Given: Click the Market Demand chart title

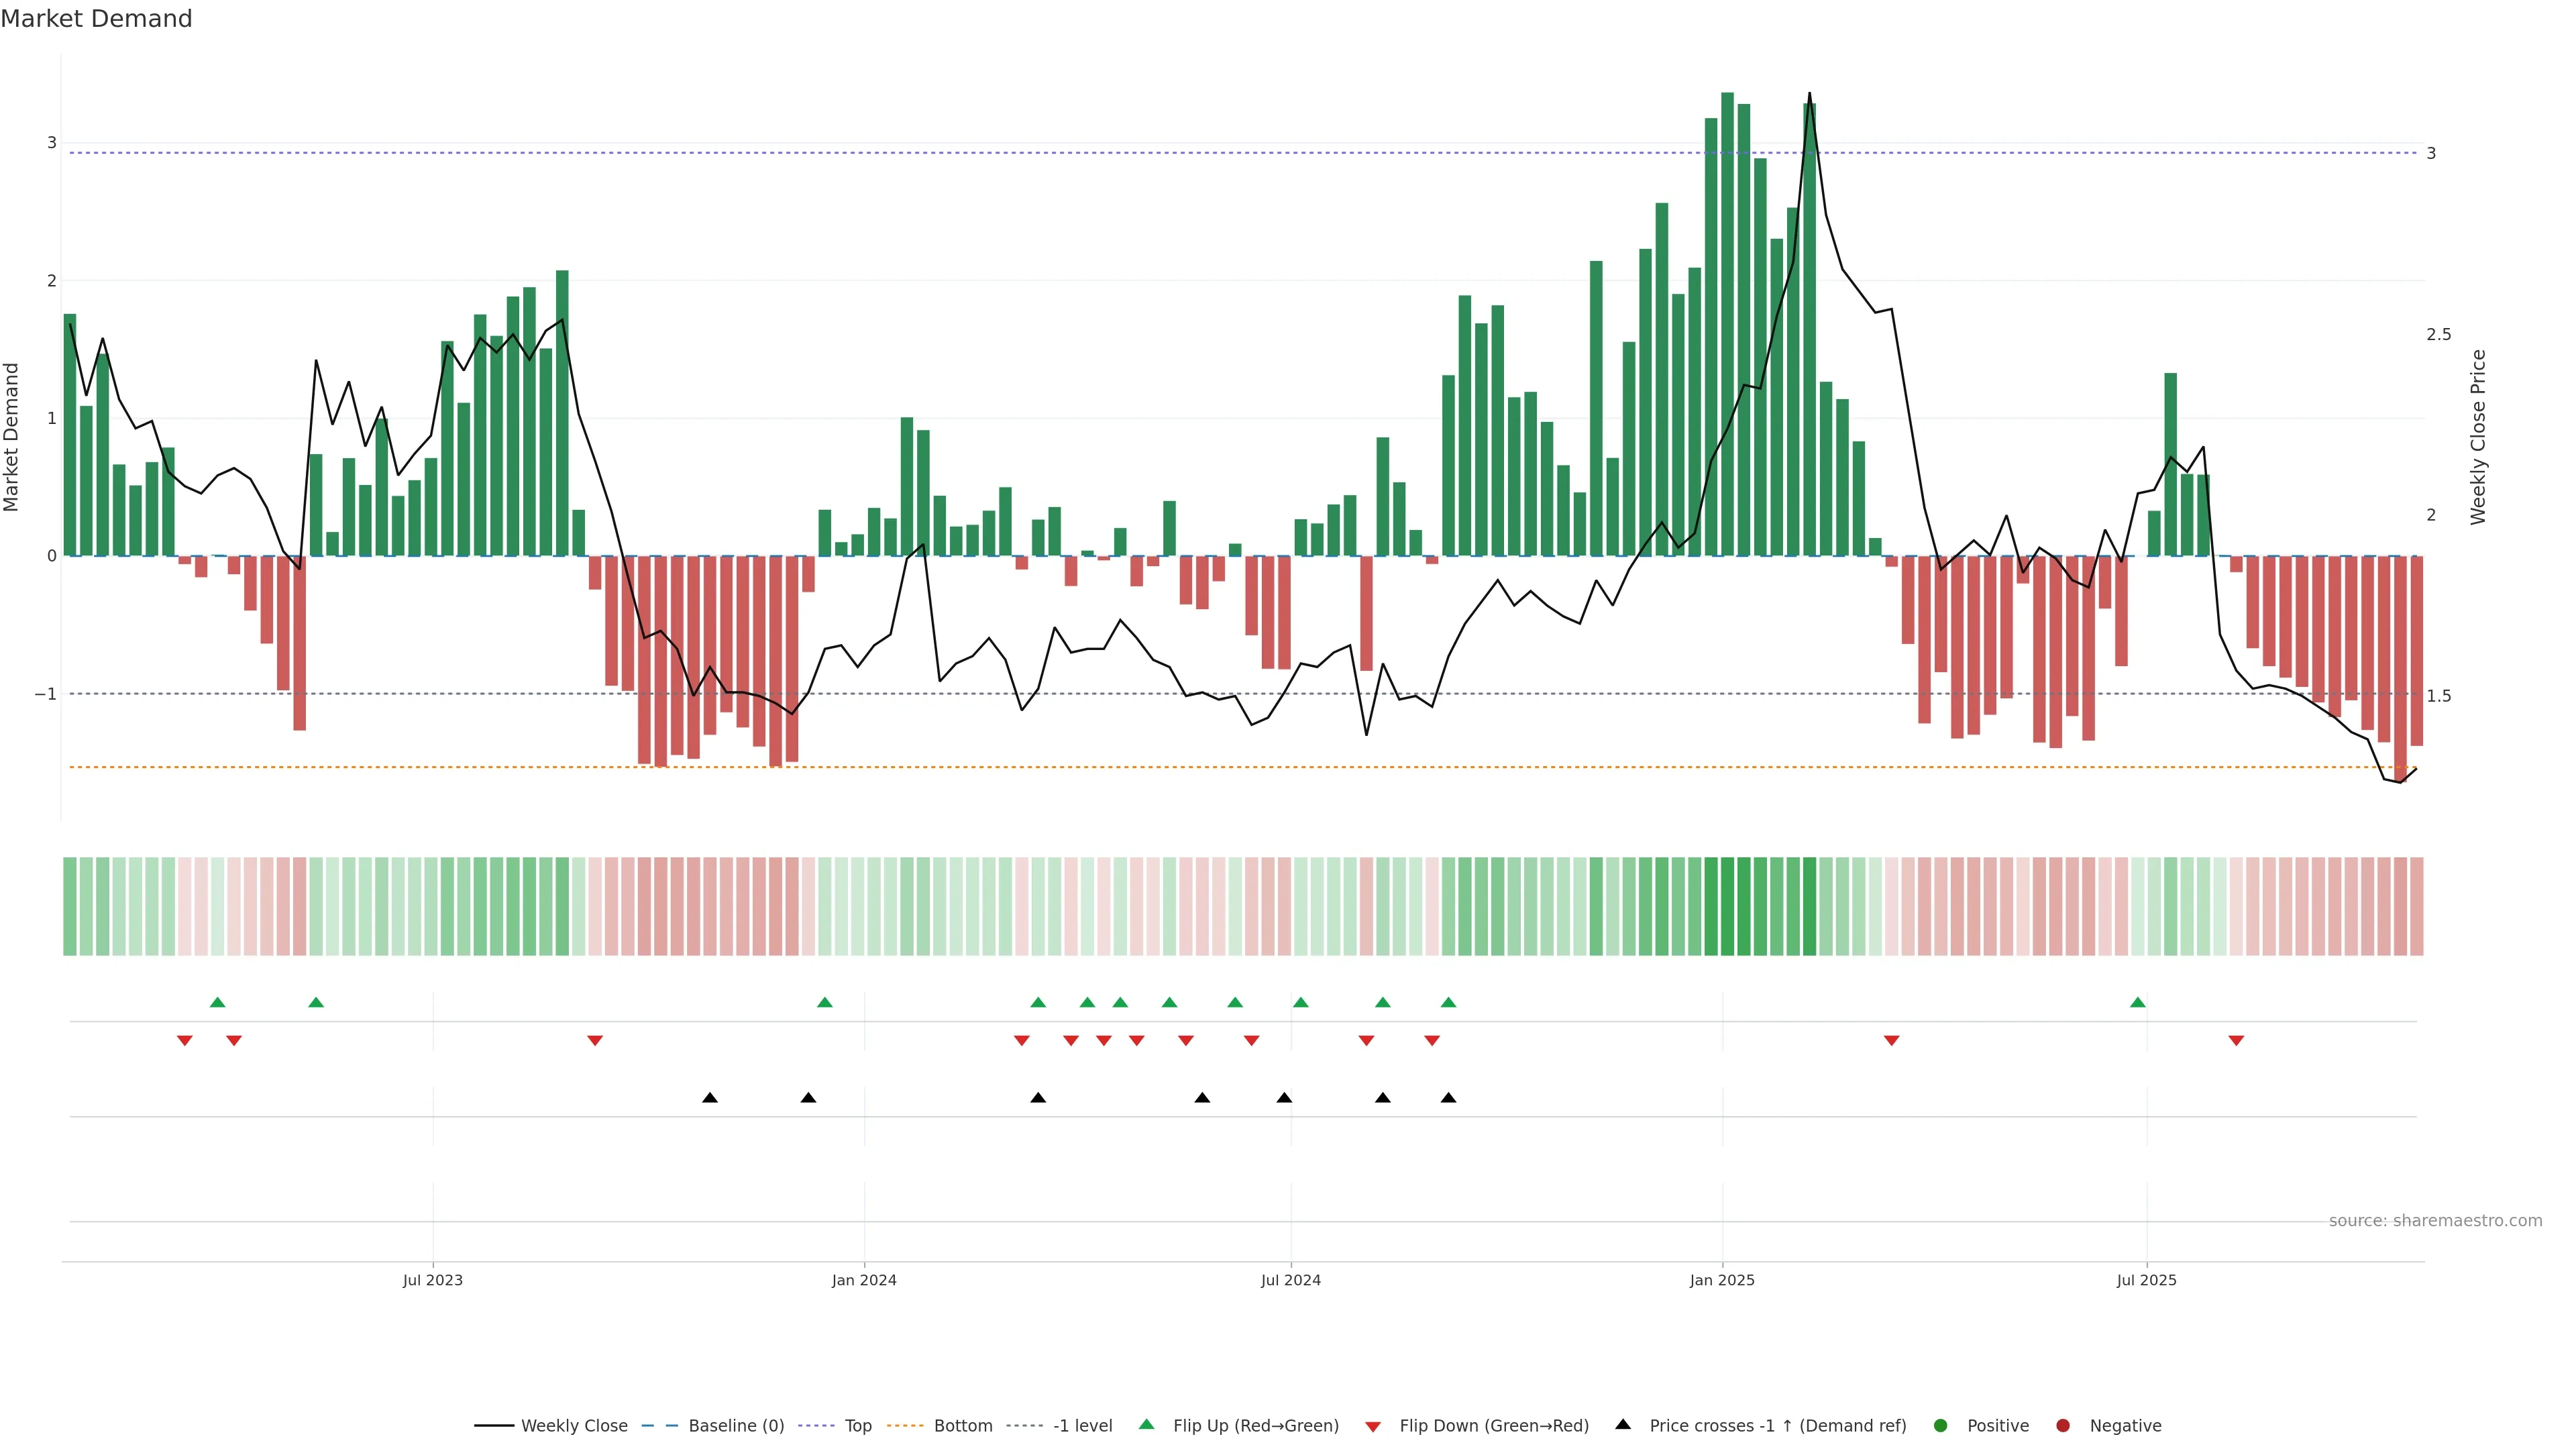Looking at the screenshot, I should 96,19.
